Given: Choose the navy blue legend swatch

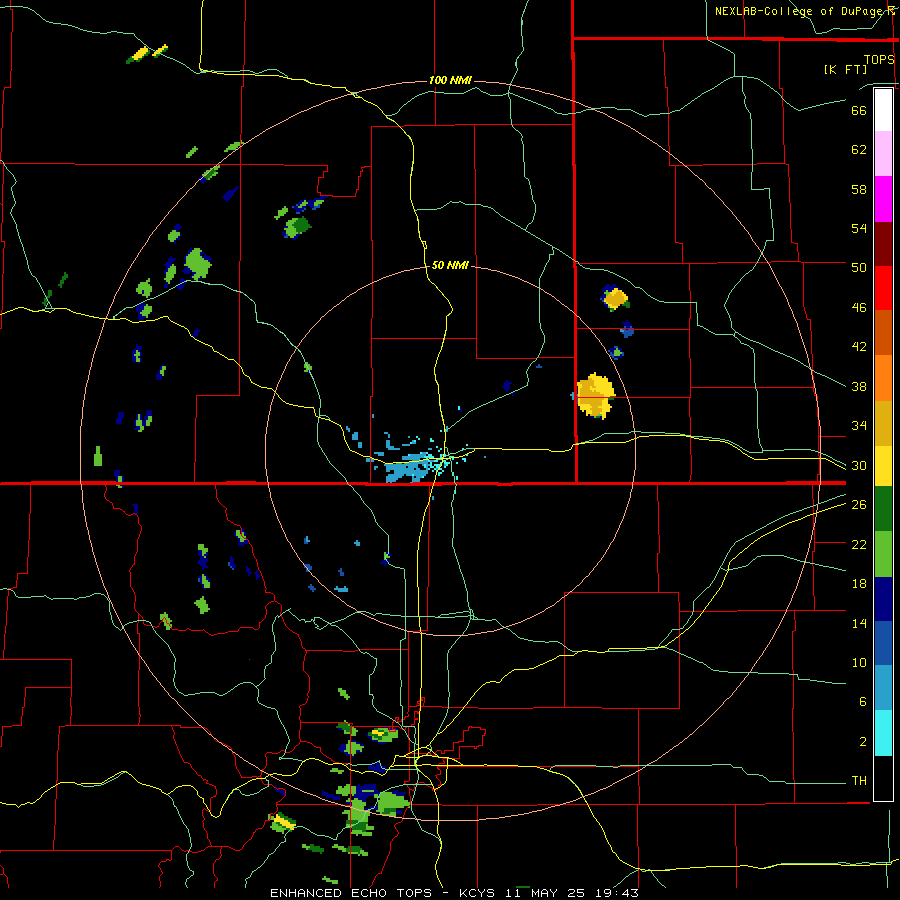Looking at the screenshot, I should pyautogui.click(x=883, y=599).
